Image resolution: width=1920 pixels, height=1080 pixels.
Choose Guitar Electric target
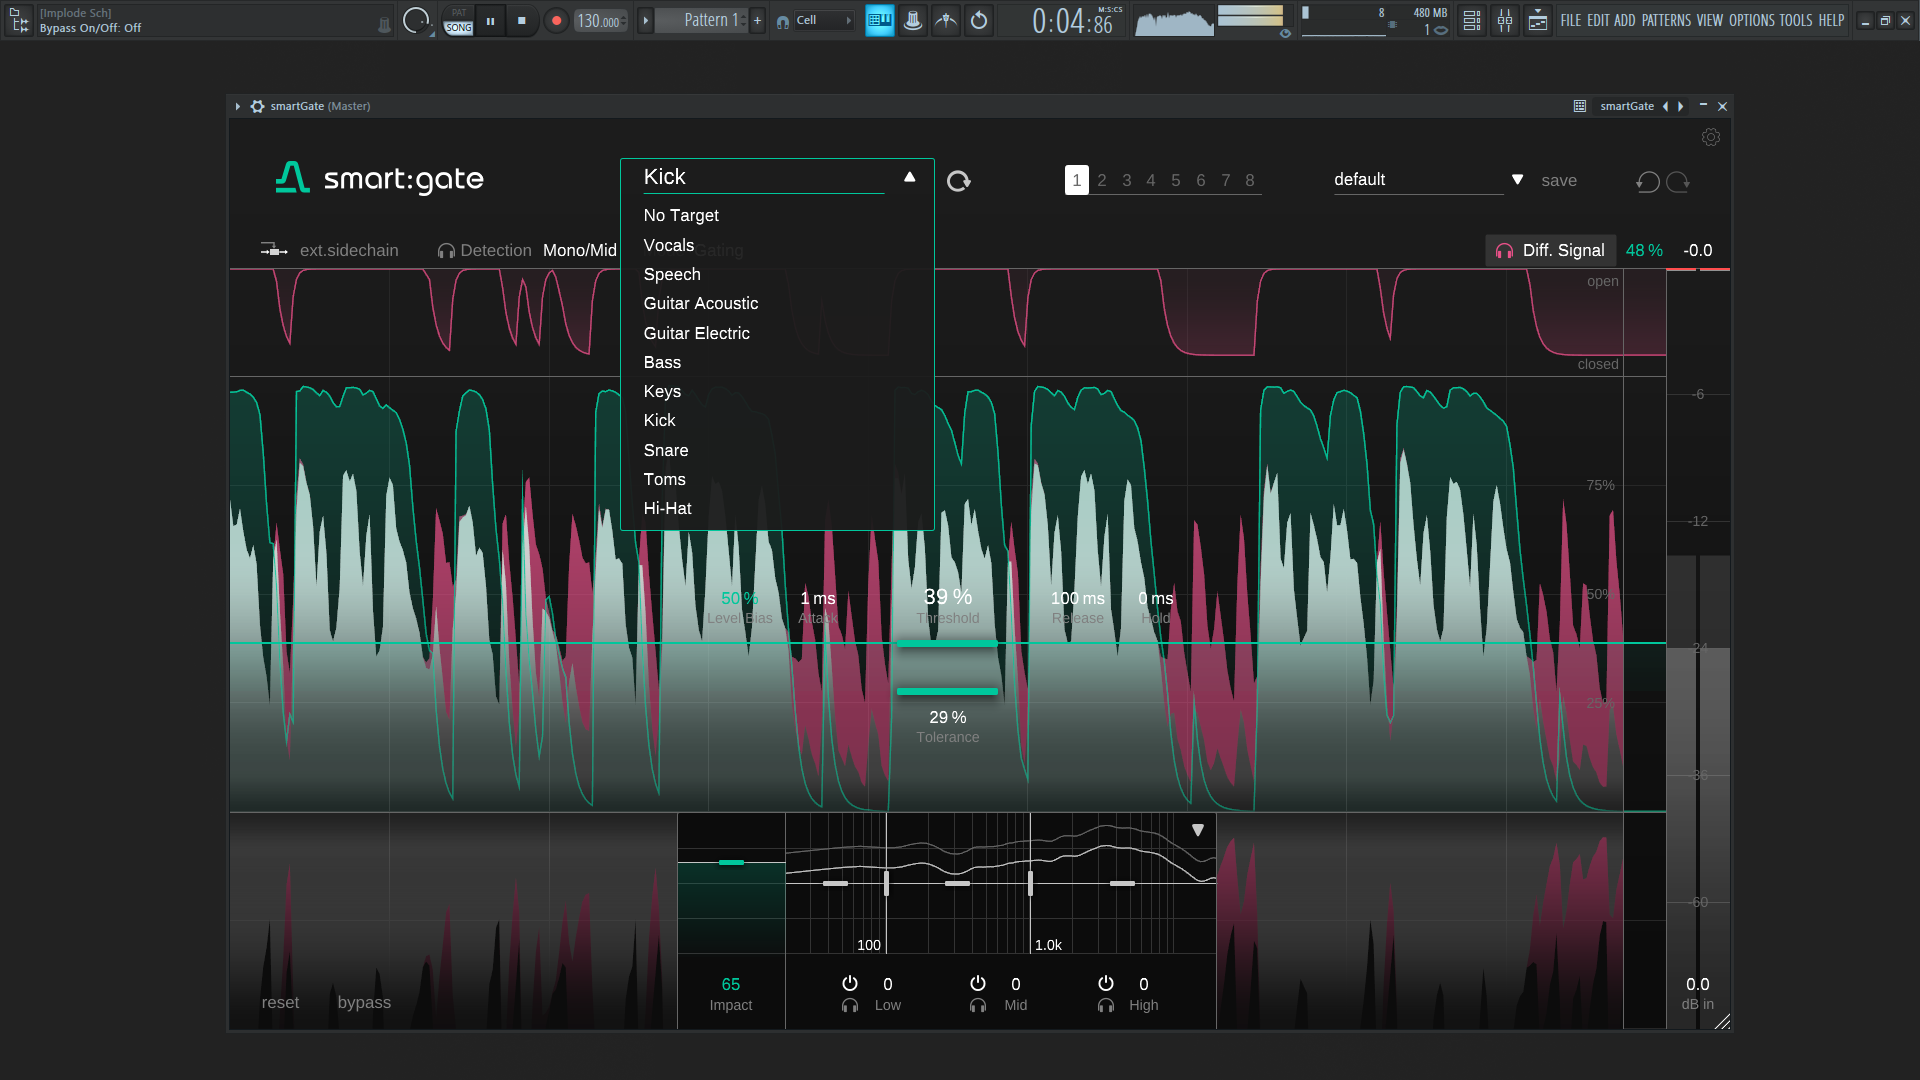[x=696, y=333]
